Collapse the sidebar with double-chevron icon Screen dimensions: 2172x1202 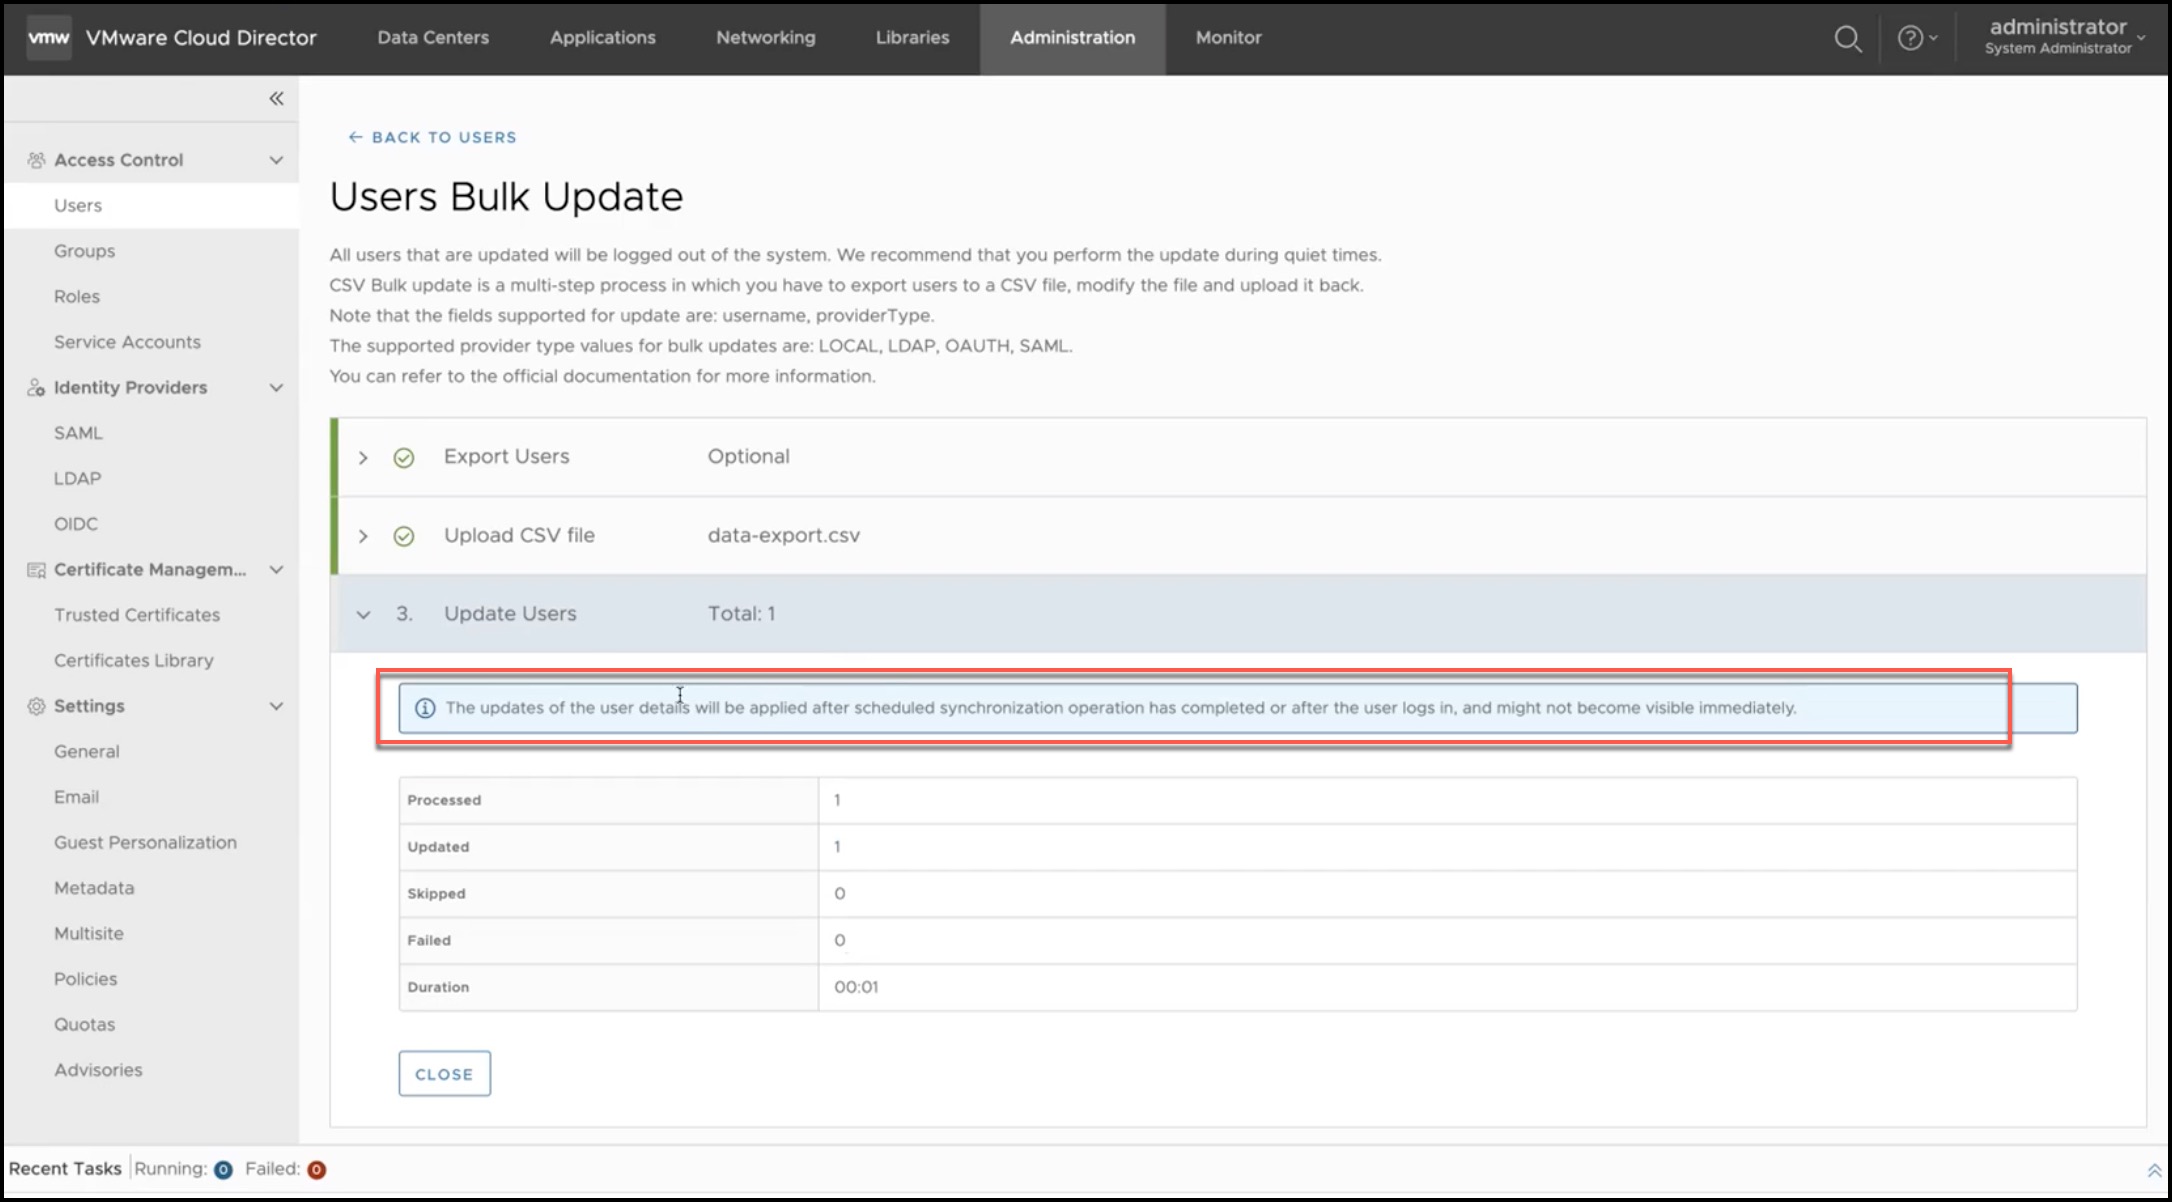point(276,98)
